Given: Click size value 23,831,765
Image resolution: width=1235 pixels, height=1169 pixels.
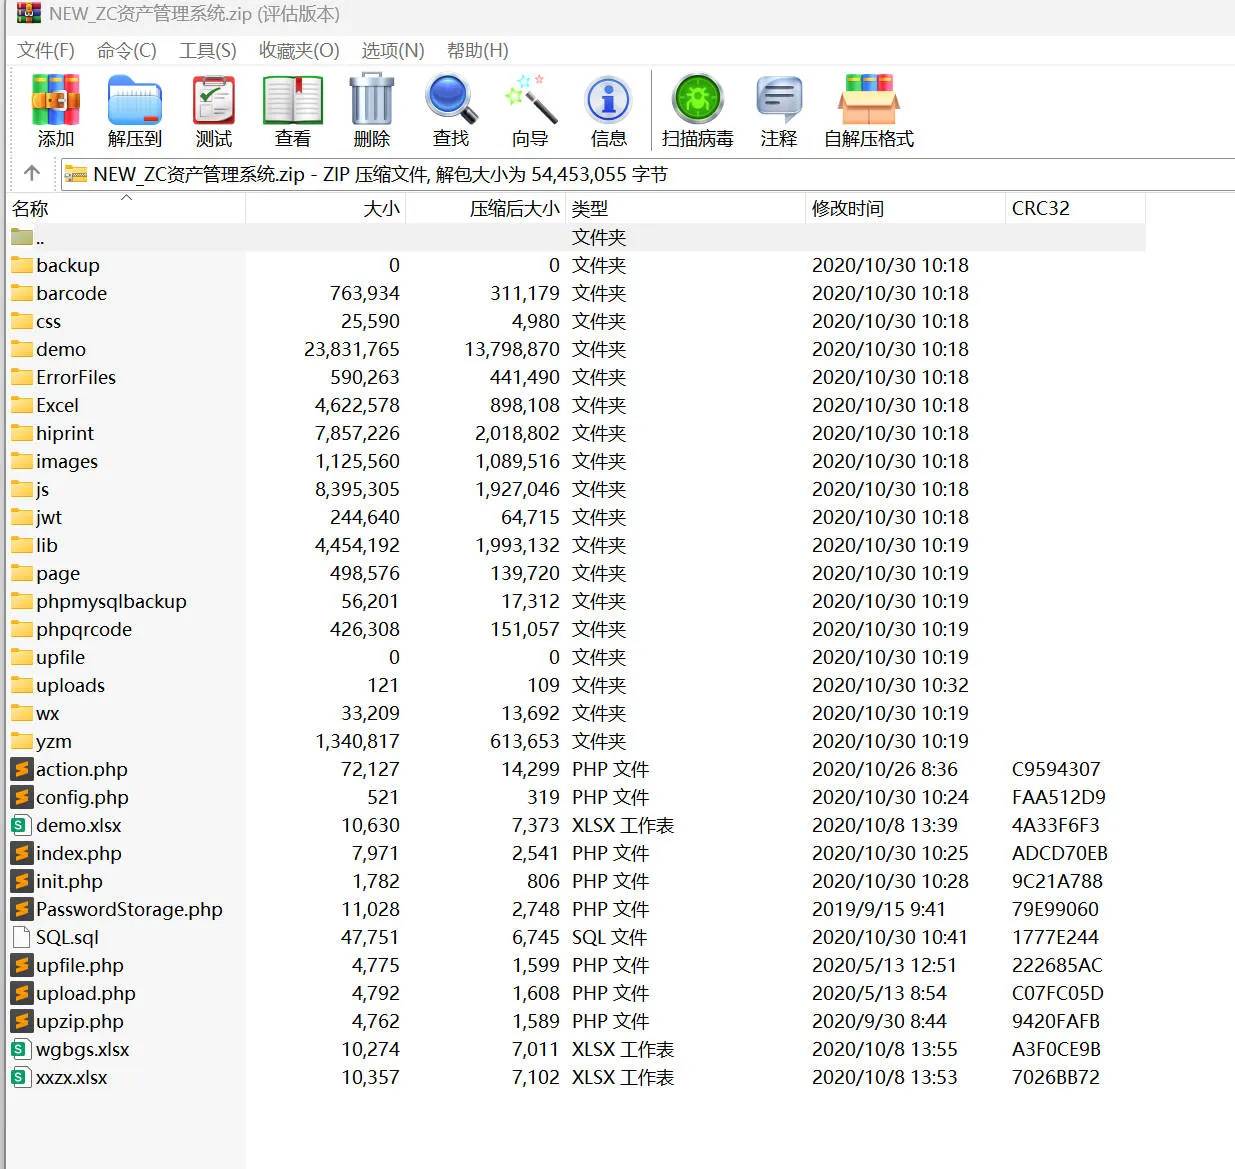Looking at the screenshot, I should (x=352, y=349).
